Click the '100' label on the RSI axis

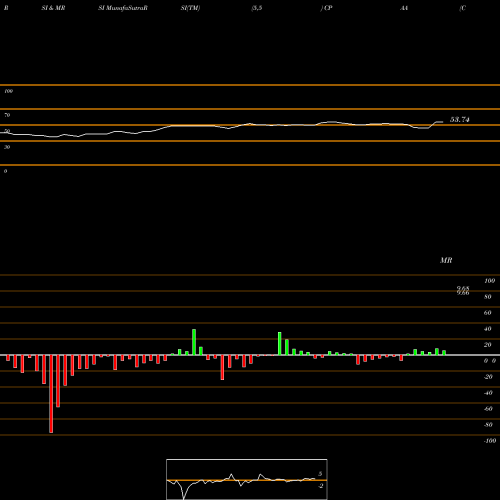click(8, 91)
